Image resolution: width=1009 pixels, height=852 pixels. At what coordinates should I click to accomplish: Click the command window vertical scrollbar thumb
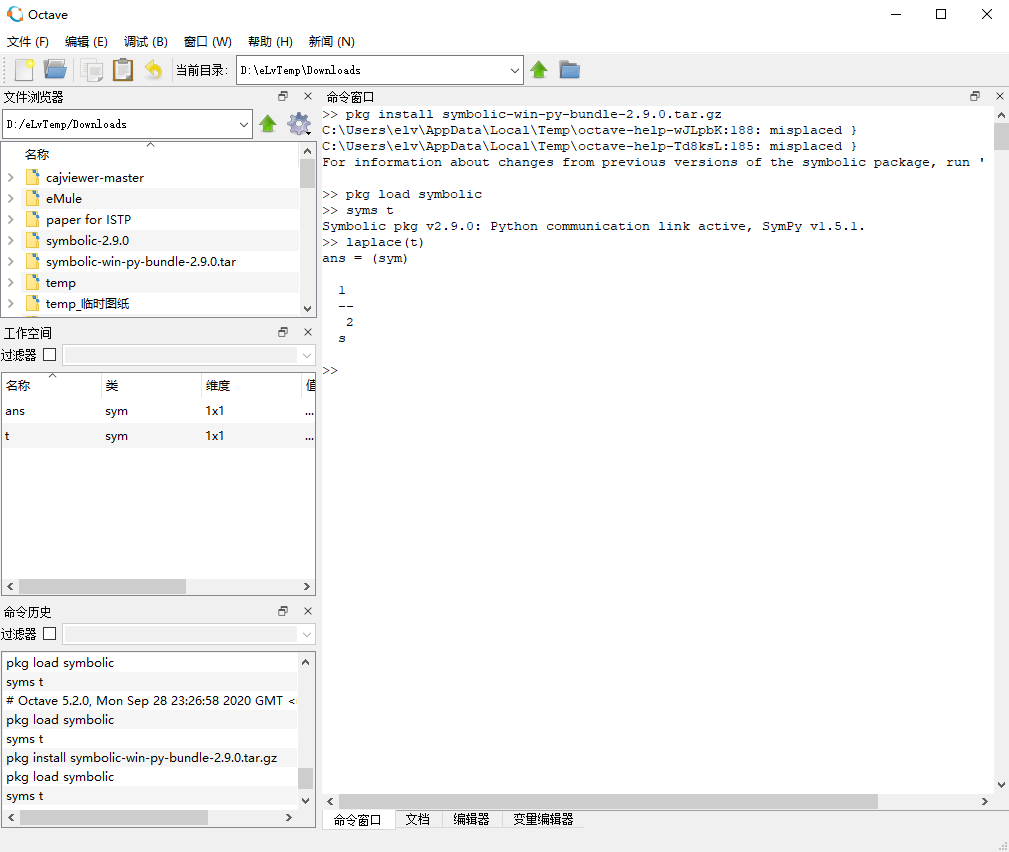[1001, 136]
